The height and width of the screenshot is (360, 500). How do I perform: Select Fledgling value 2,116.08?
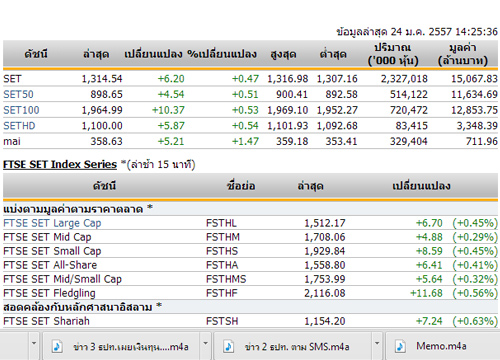point(325,293)
